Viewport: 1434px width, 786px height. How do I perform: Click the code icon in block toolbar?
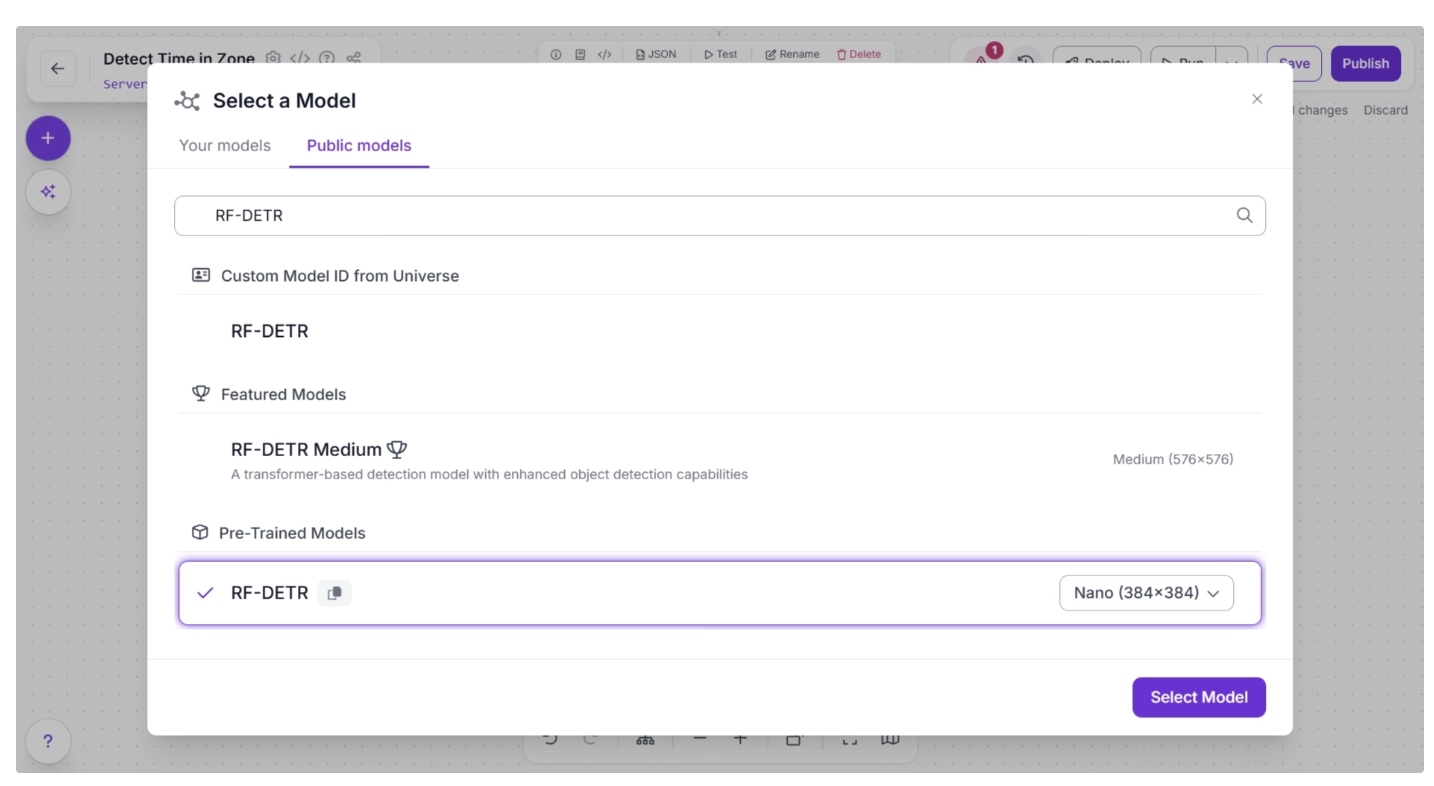(604, 55)
